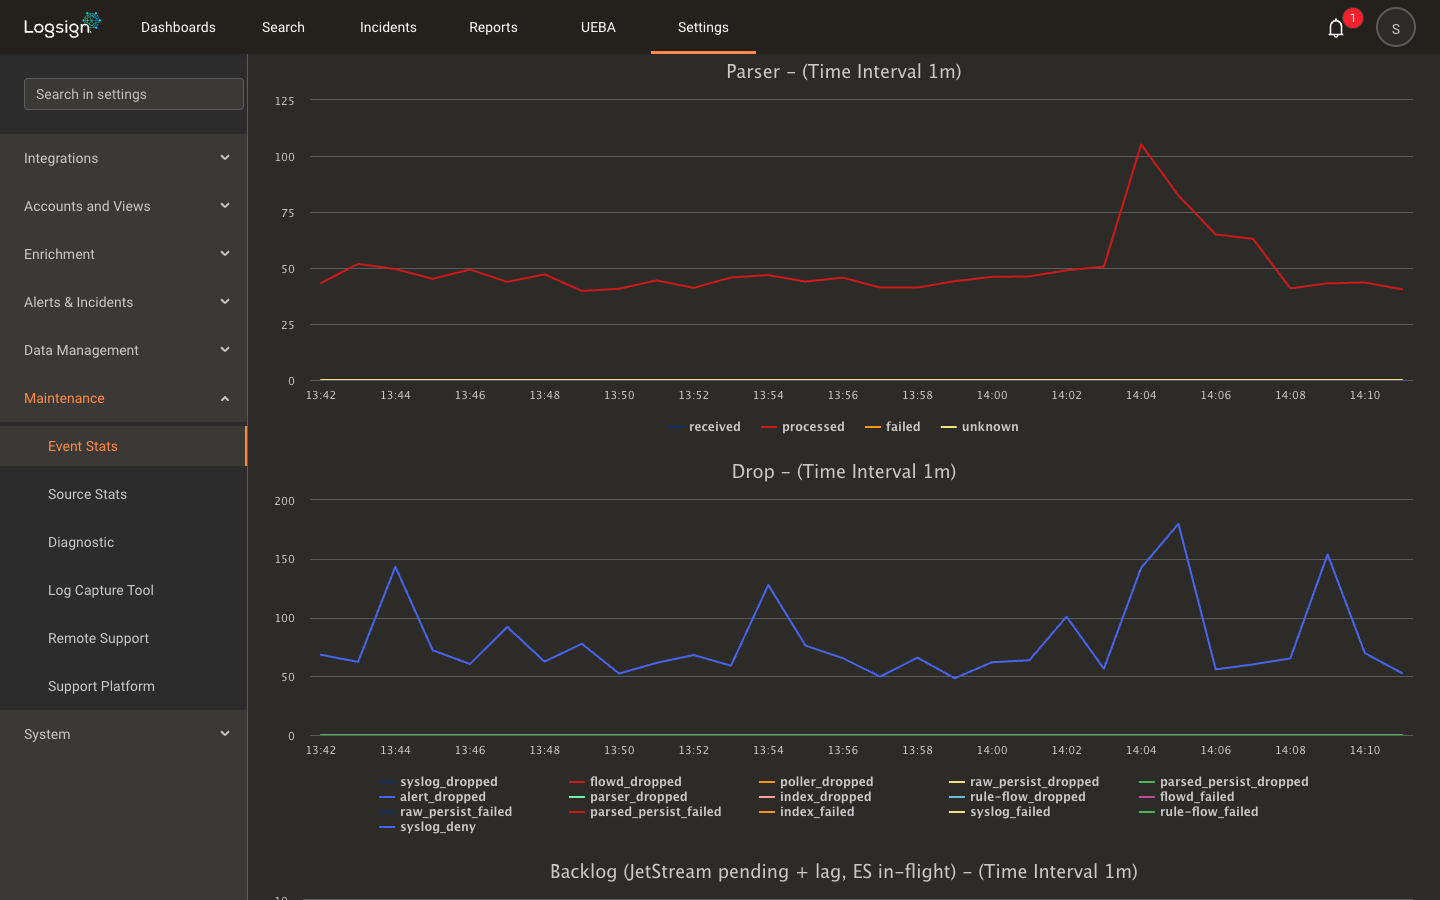Toggle the received series in Parser legend
1440x900 pixels.
(705, 427)
